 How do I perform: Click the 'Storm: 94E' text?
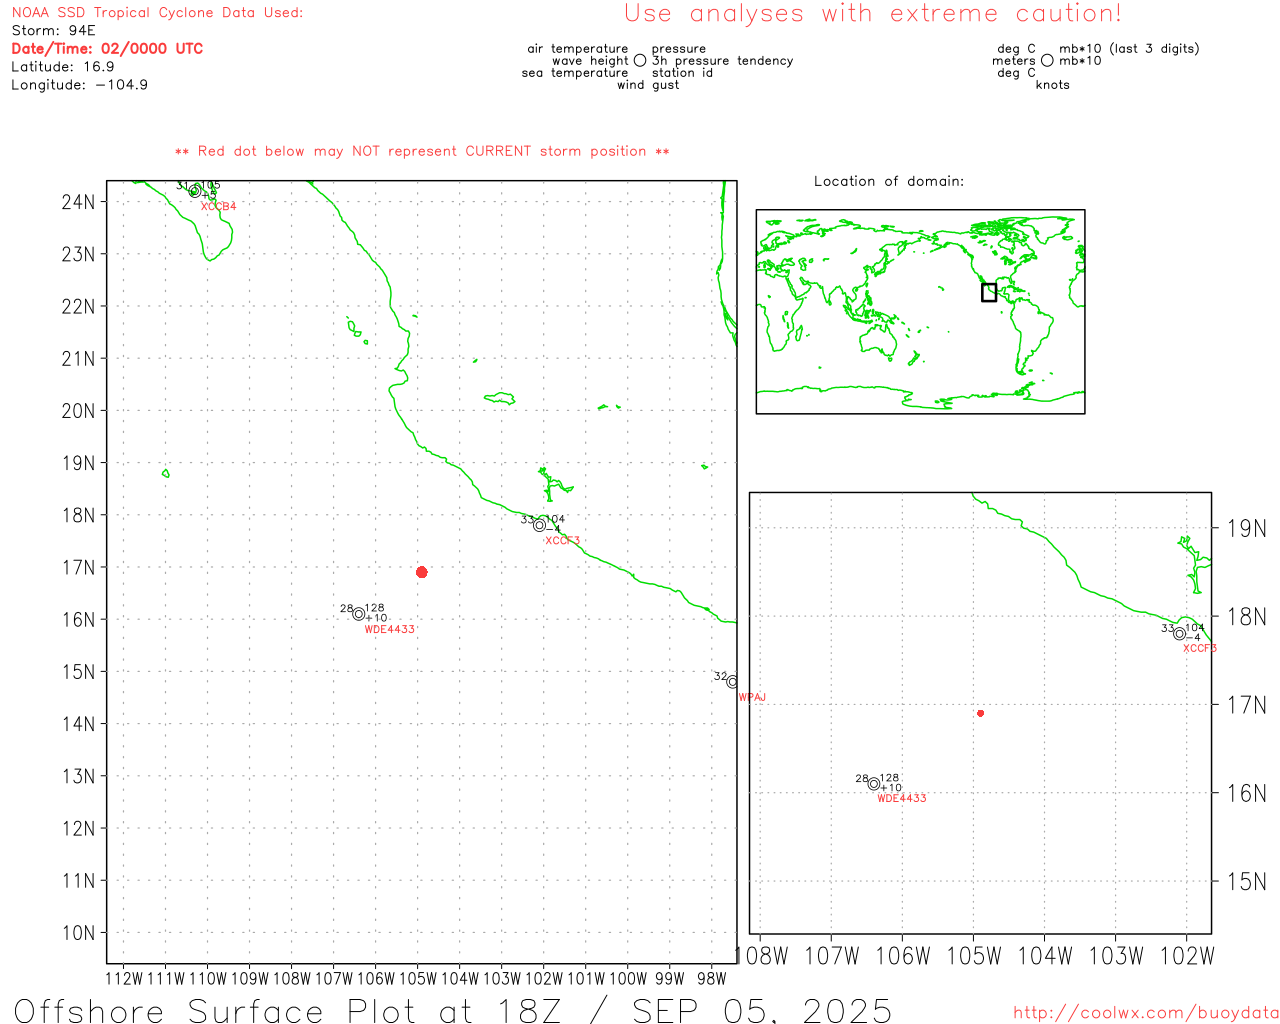coord(53,31)
